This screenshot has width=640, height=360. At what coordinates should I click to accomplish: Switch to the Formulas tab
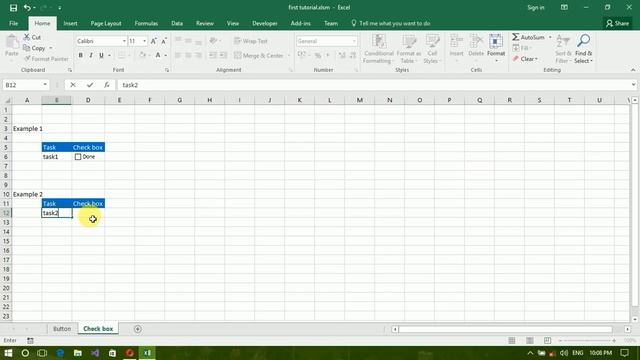[146, 23]
